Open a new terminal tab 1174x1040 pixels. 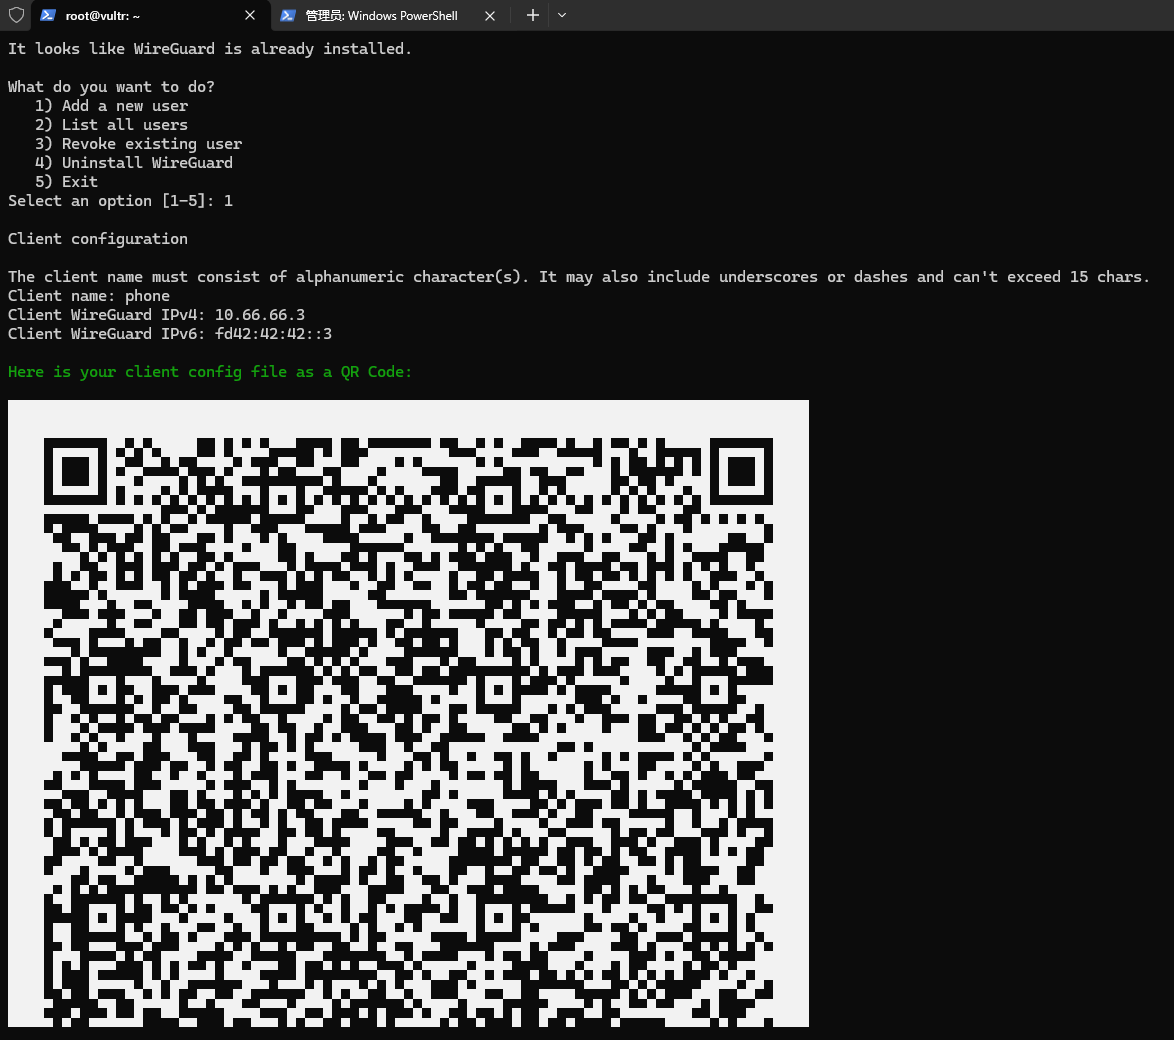tap(532, 15)
